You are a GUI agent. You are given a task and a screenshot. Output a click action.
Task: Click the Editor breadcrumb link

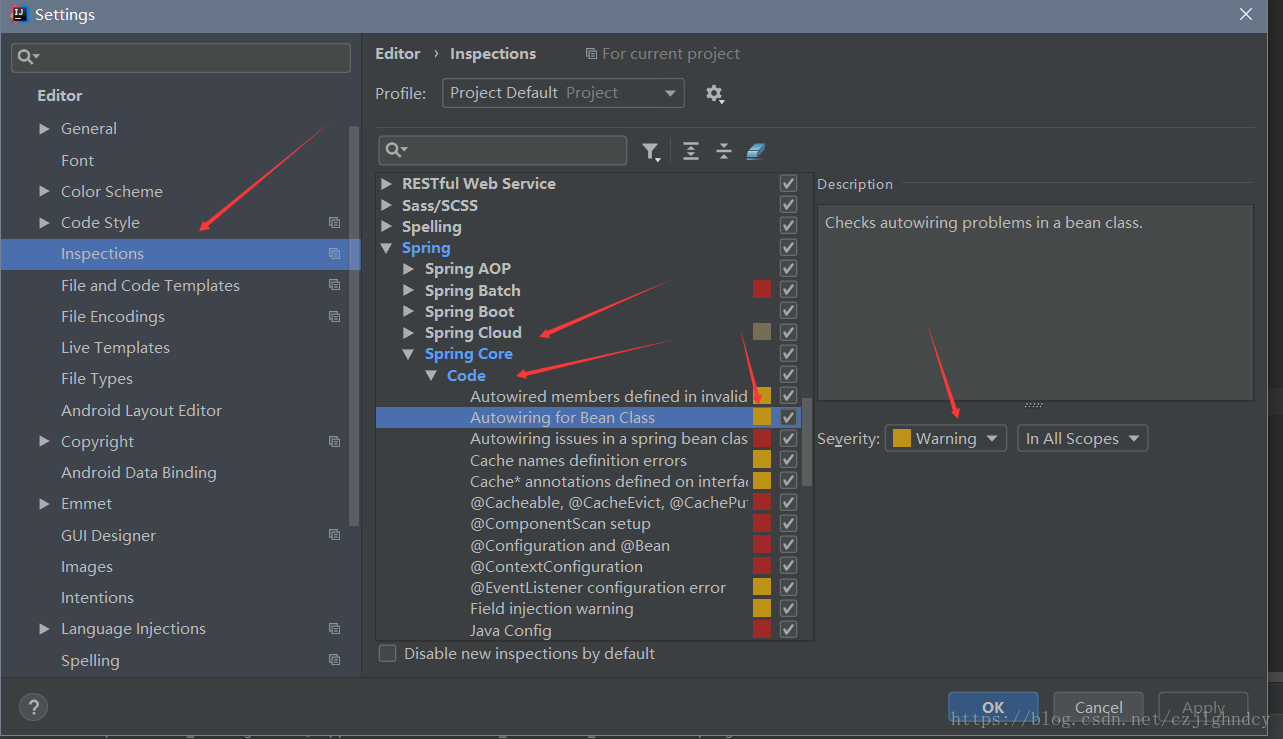pos(397,54)
